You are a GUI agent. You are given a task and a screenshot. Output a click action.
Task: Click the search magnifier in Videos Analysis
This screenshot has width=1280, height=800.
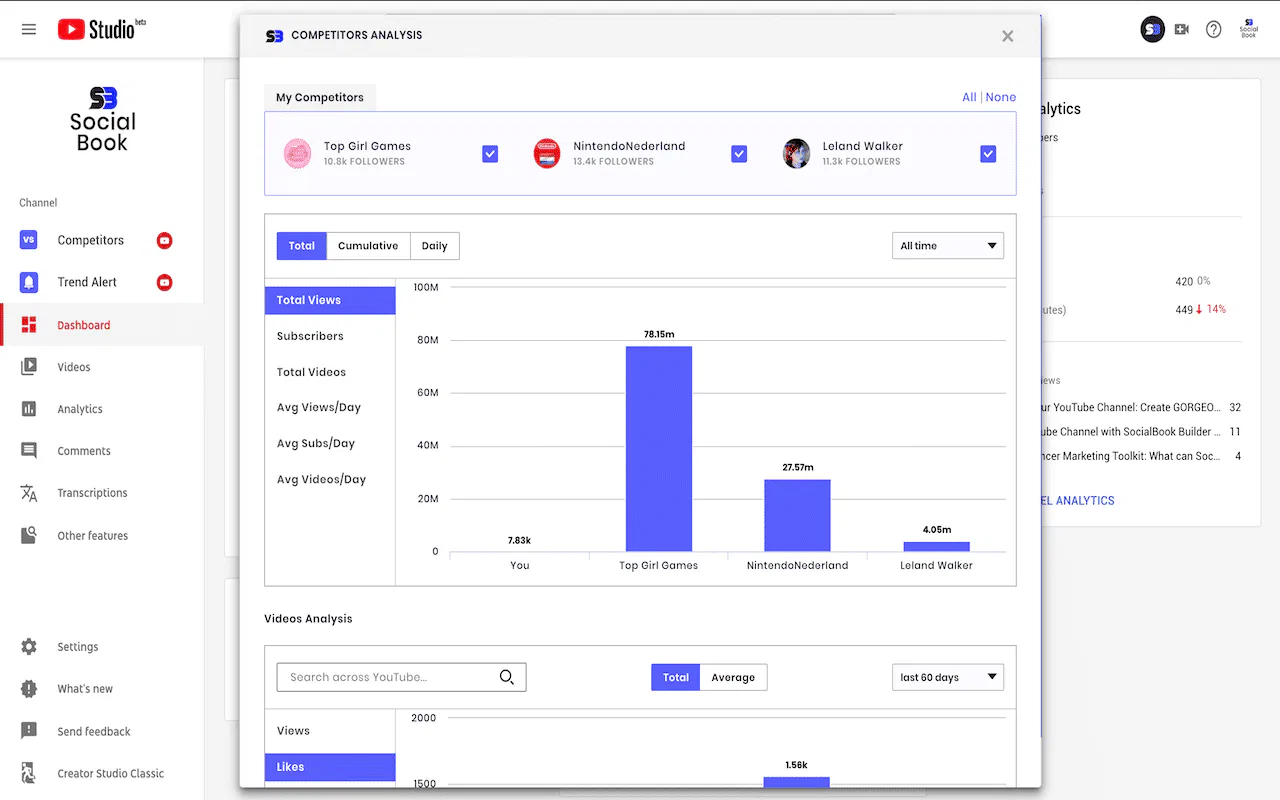tap(508, 676)
